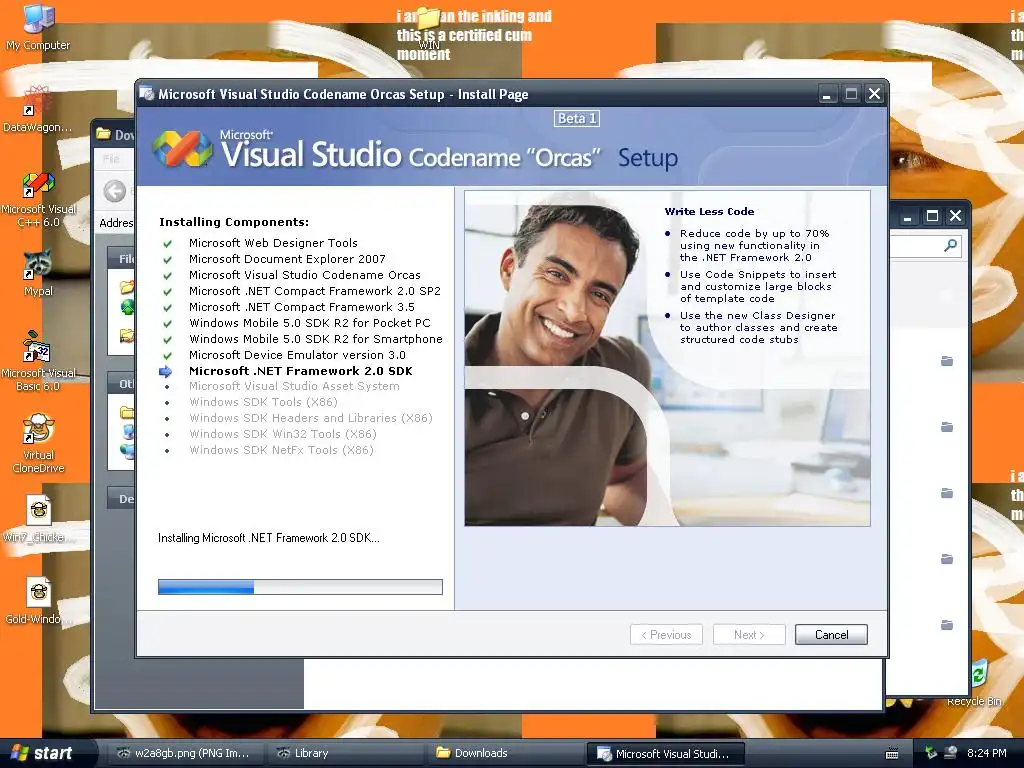
Task: Click Windows Mobile 5.0 SDK R2 for Pocket PC
Action: (x=310, y=323)
